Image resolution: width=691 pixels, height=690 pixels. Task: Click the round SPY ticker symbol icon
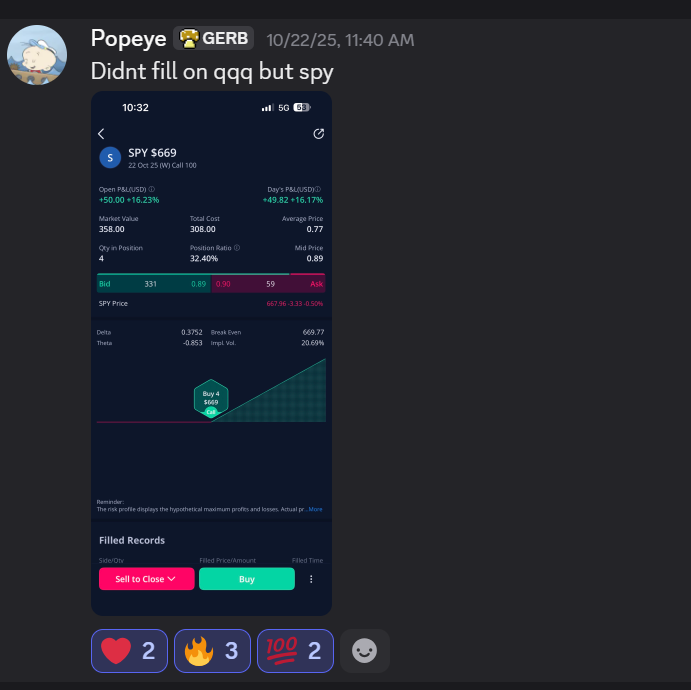click(x=110, y=157)
